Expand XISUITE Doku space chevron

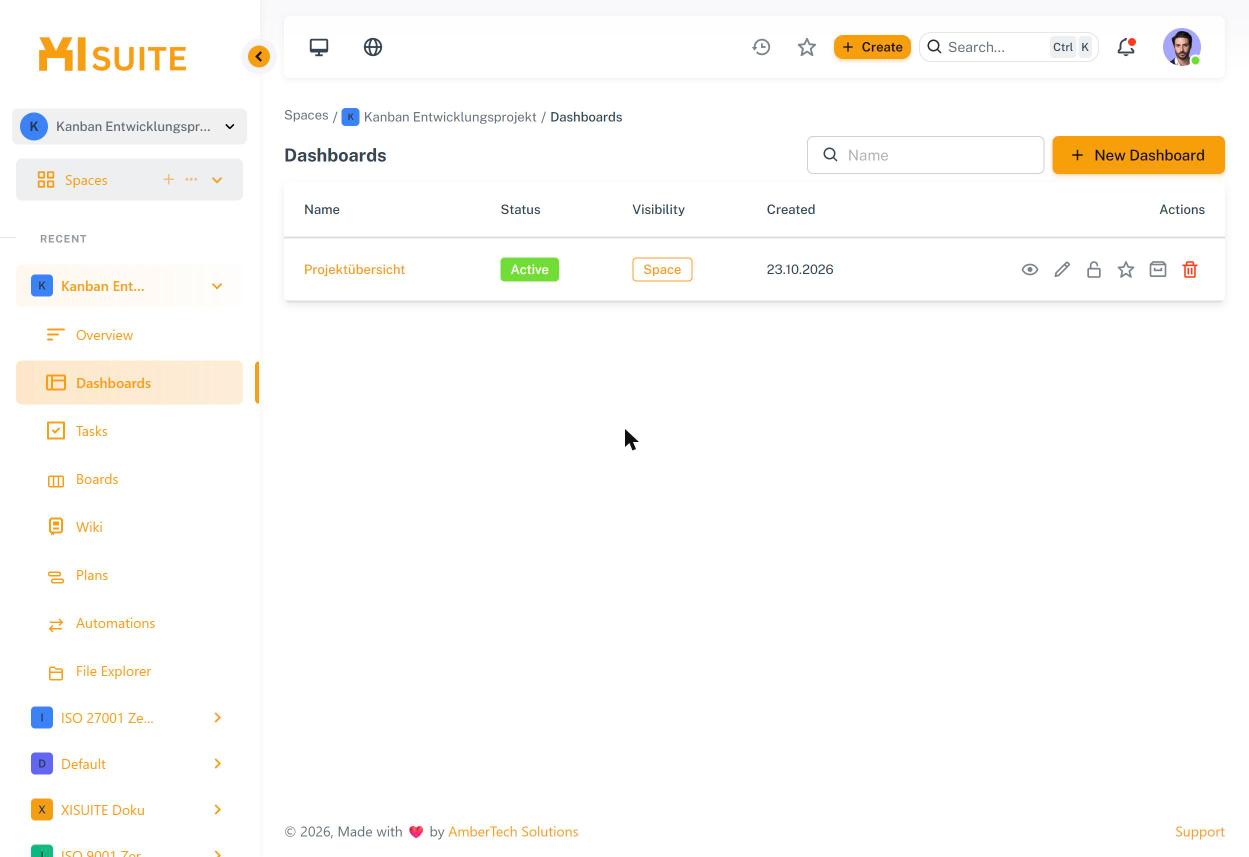click(217, 810)
